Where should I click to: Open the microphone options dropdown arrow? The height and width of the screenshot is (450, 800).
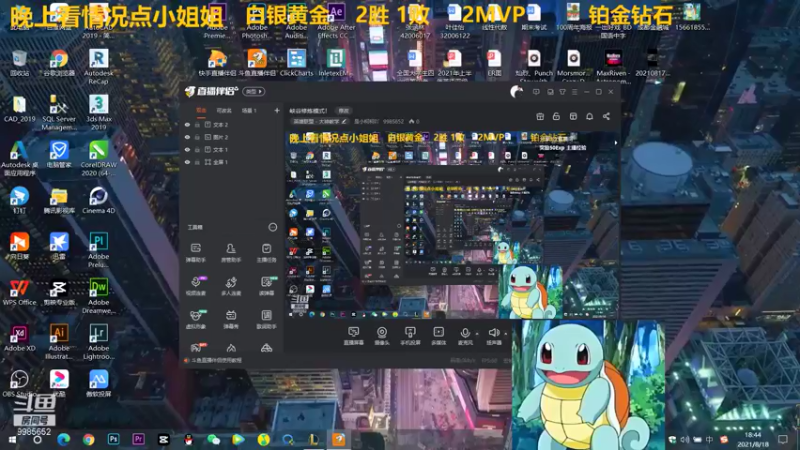[477, 334]
